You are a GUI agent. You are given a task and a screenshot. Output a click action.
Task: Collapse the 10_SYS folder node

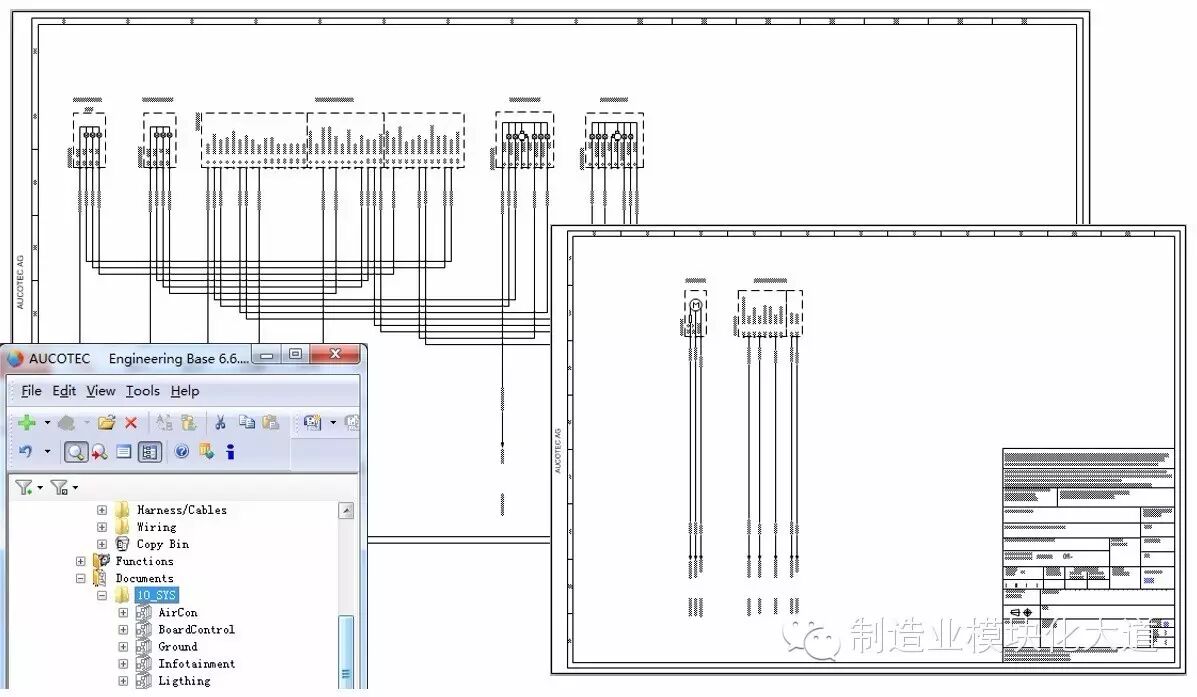(x=102, y=595)
